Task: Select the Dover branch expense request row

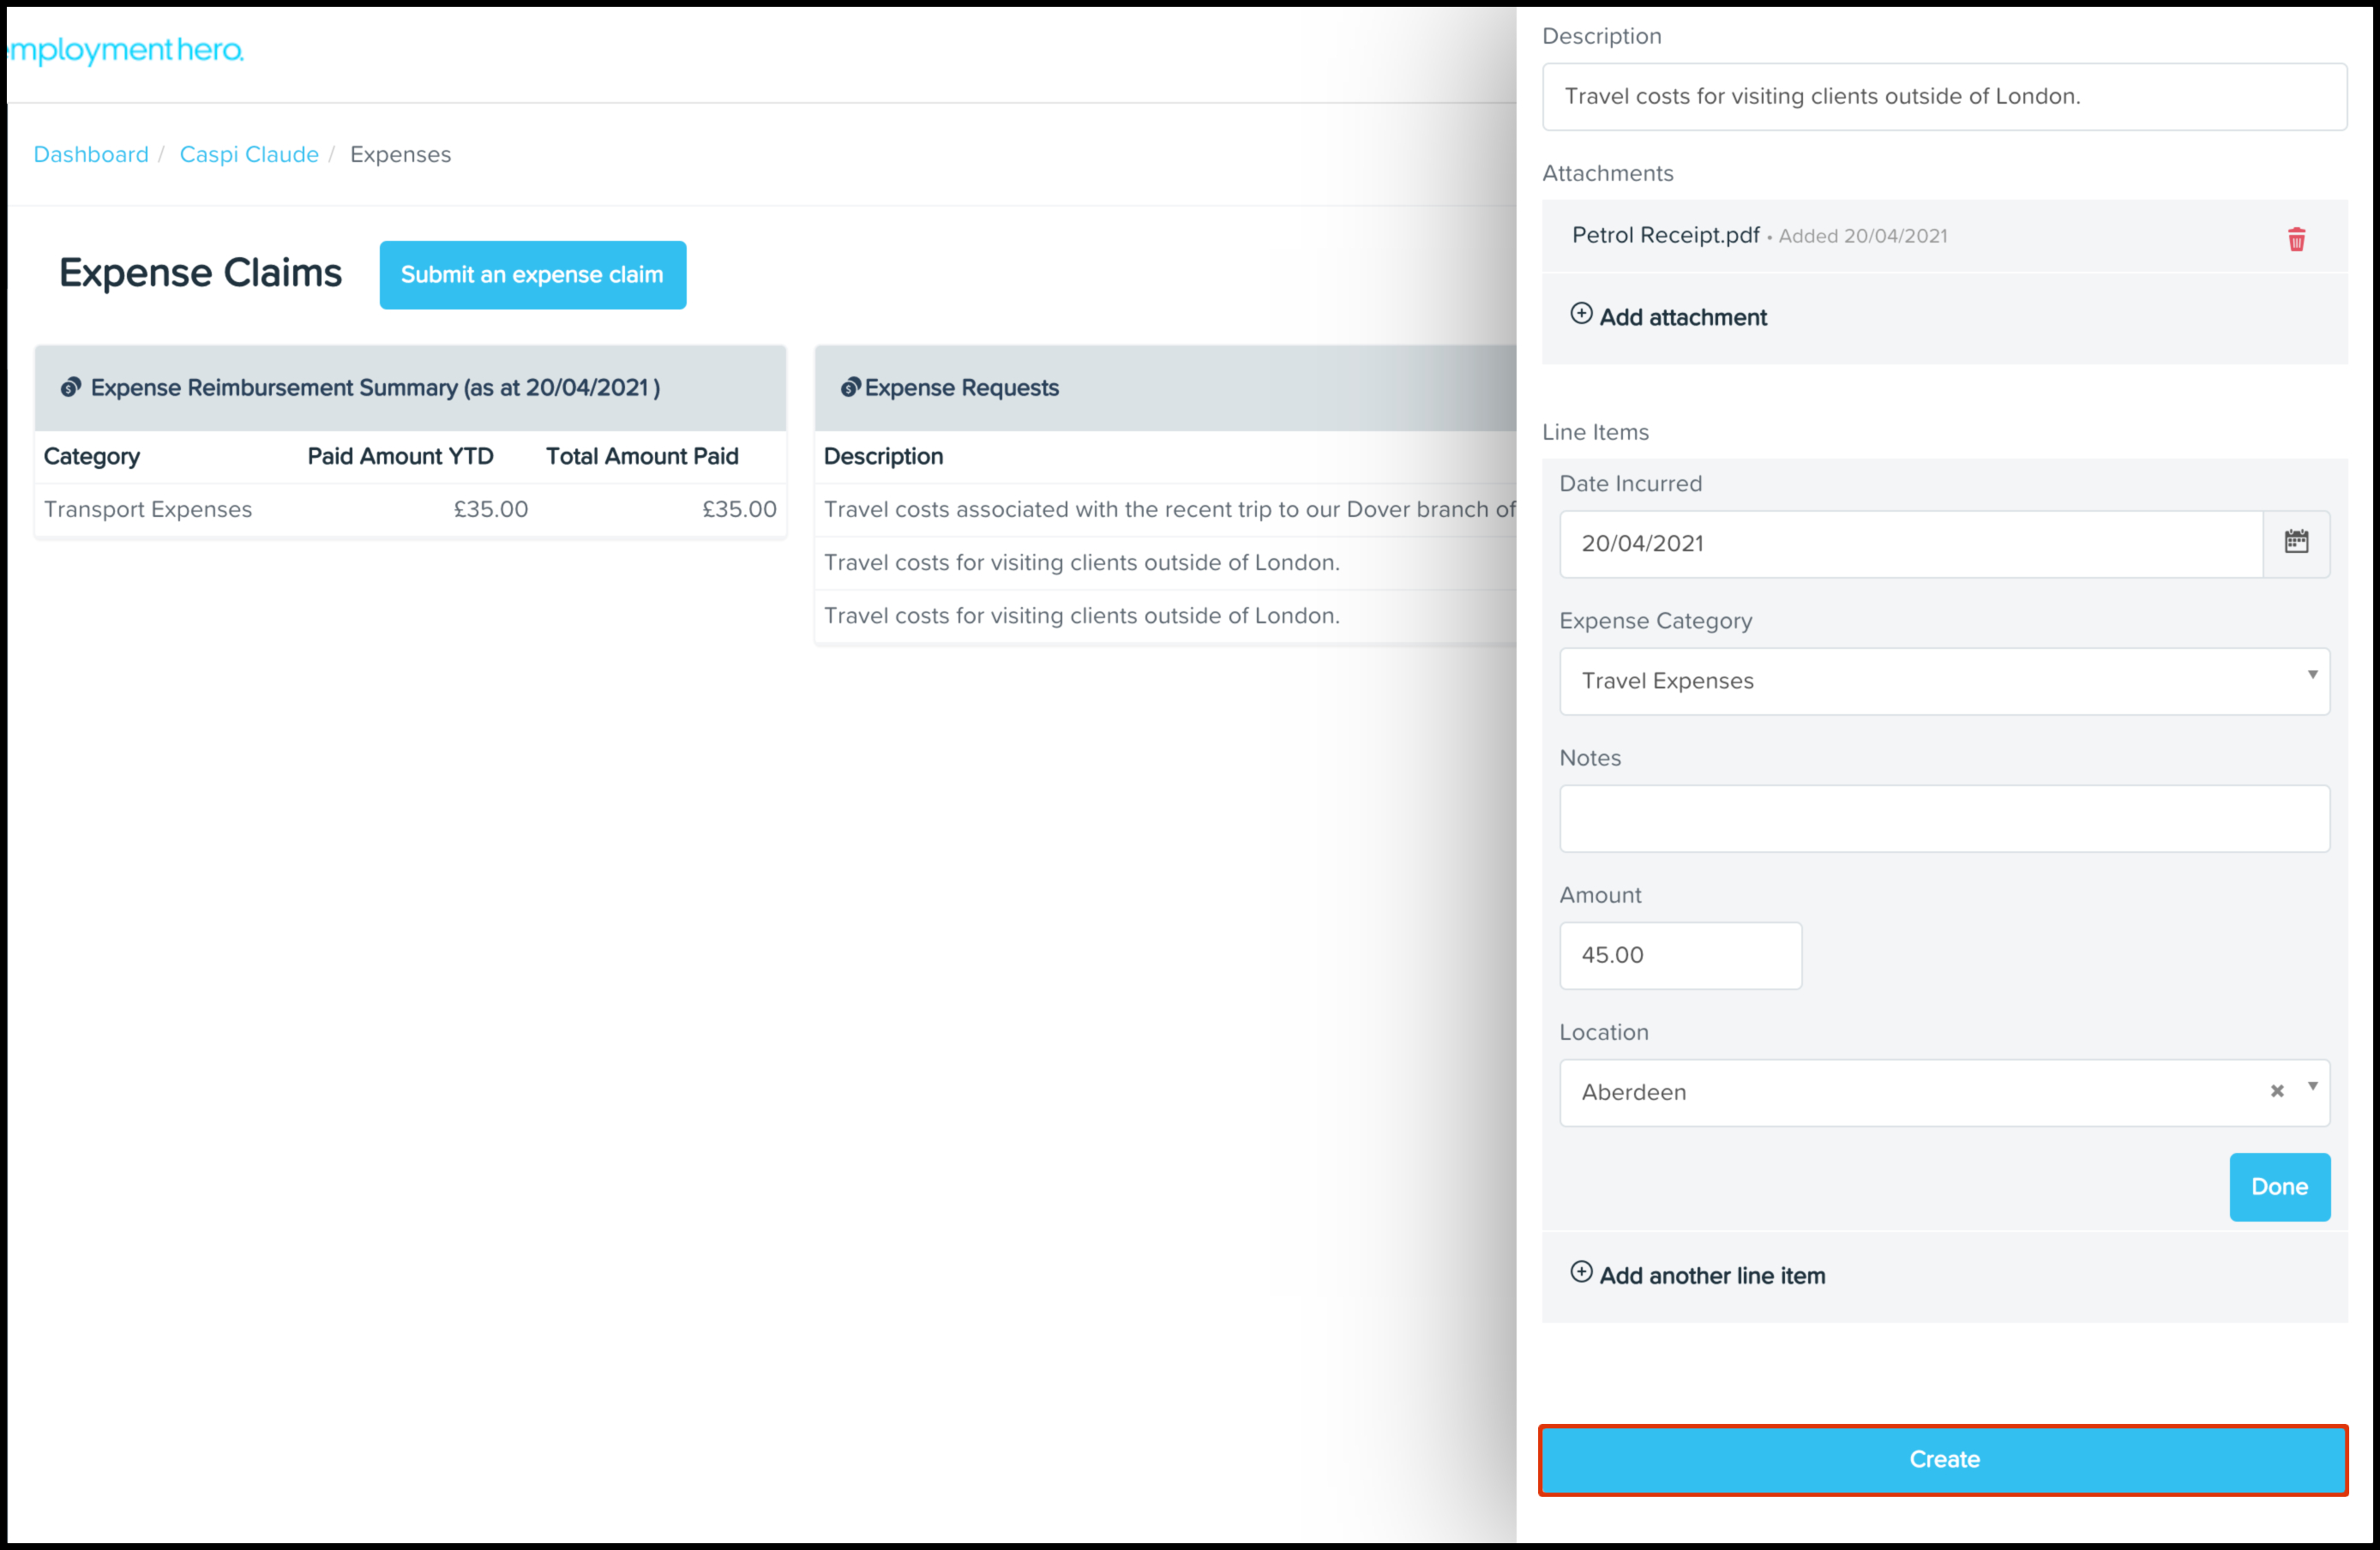Action: [x=1168, y=510]
